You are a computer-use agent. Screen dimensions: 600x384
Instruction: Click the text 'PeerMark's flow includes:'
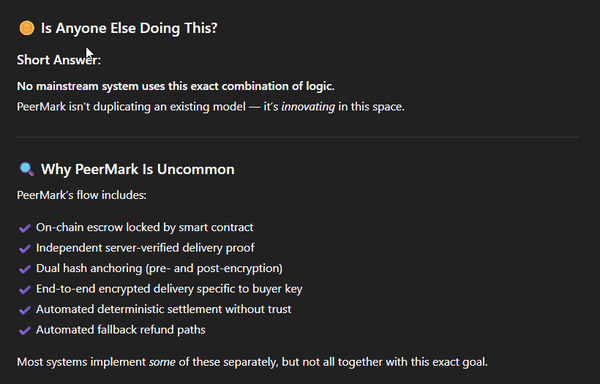coord(82,195)
